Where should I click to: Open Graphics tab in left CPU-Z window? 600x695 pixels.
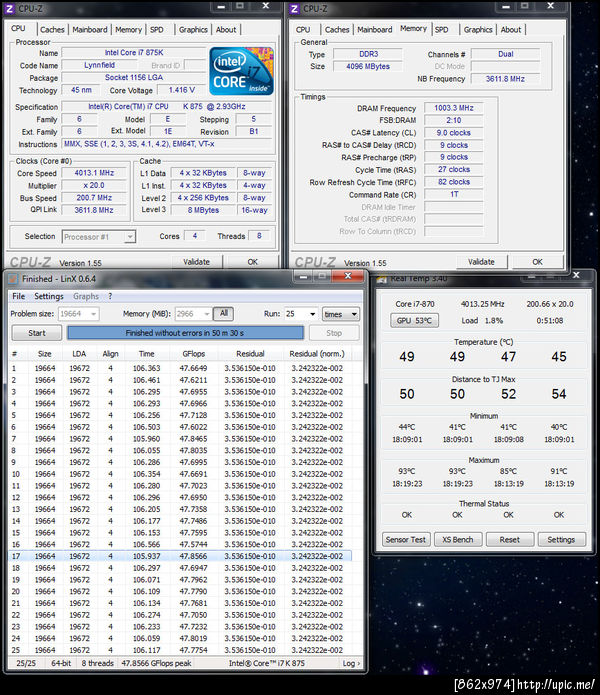click(193, 30)
